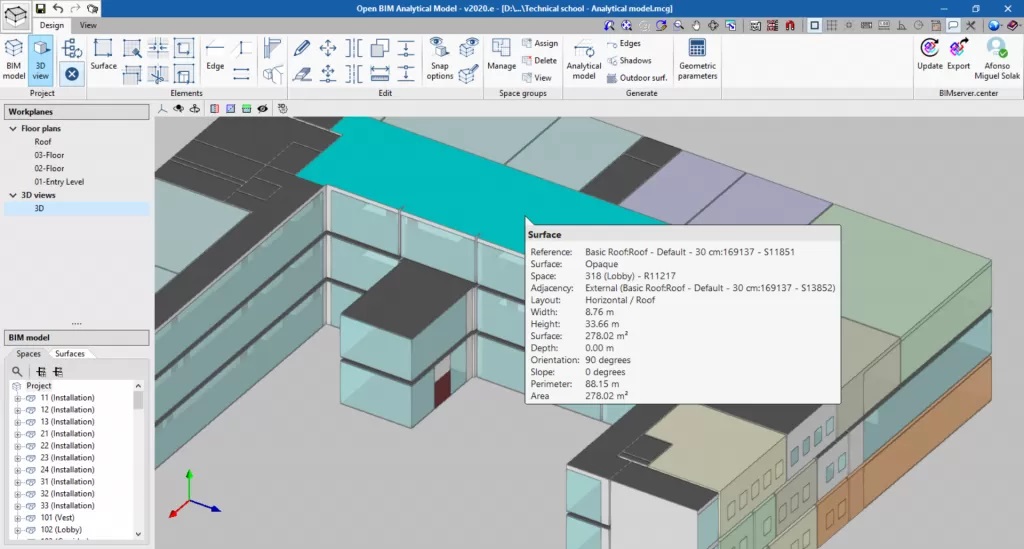Toggle the 3D view button
Viewport: 1024px width, 549px height.
pyautogui.click(x=41, y=56)
